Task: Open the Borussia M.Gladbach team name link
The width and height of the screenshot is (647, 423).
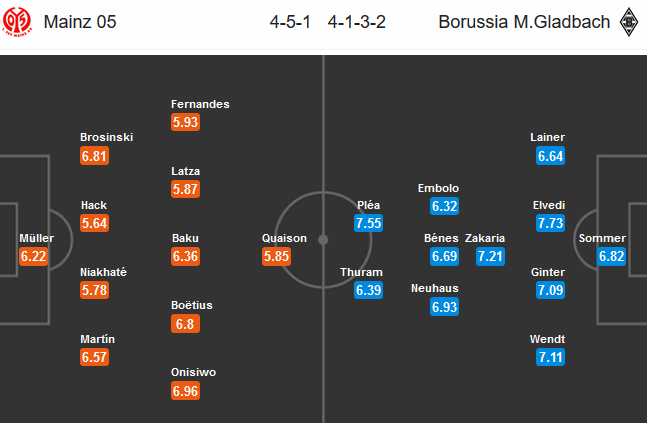Action: (x=524, y=22)
